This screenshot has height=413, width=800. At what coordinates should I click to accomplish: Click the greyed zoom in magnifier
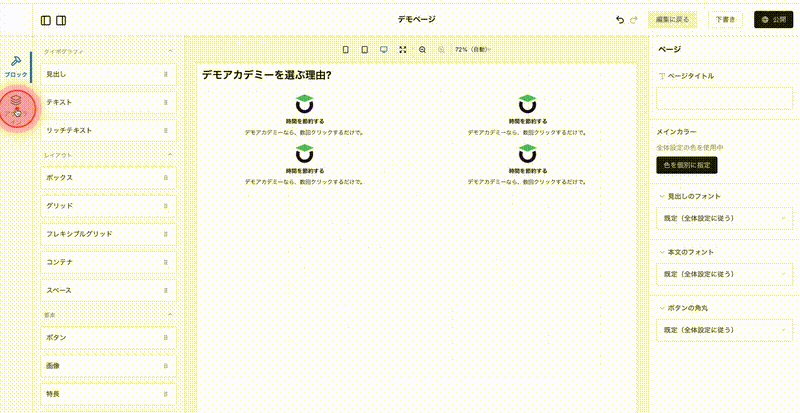click(x=441, y=50)
